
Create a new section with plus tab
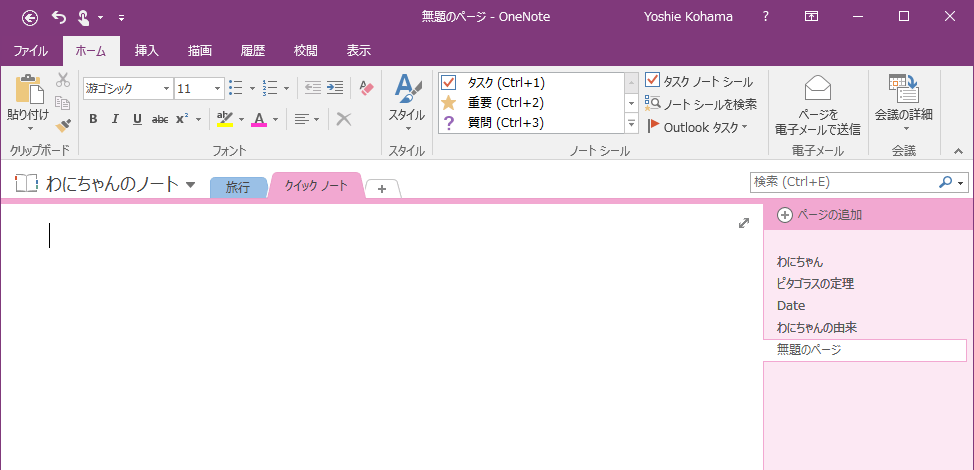[382, 189]
